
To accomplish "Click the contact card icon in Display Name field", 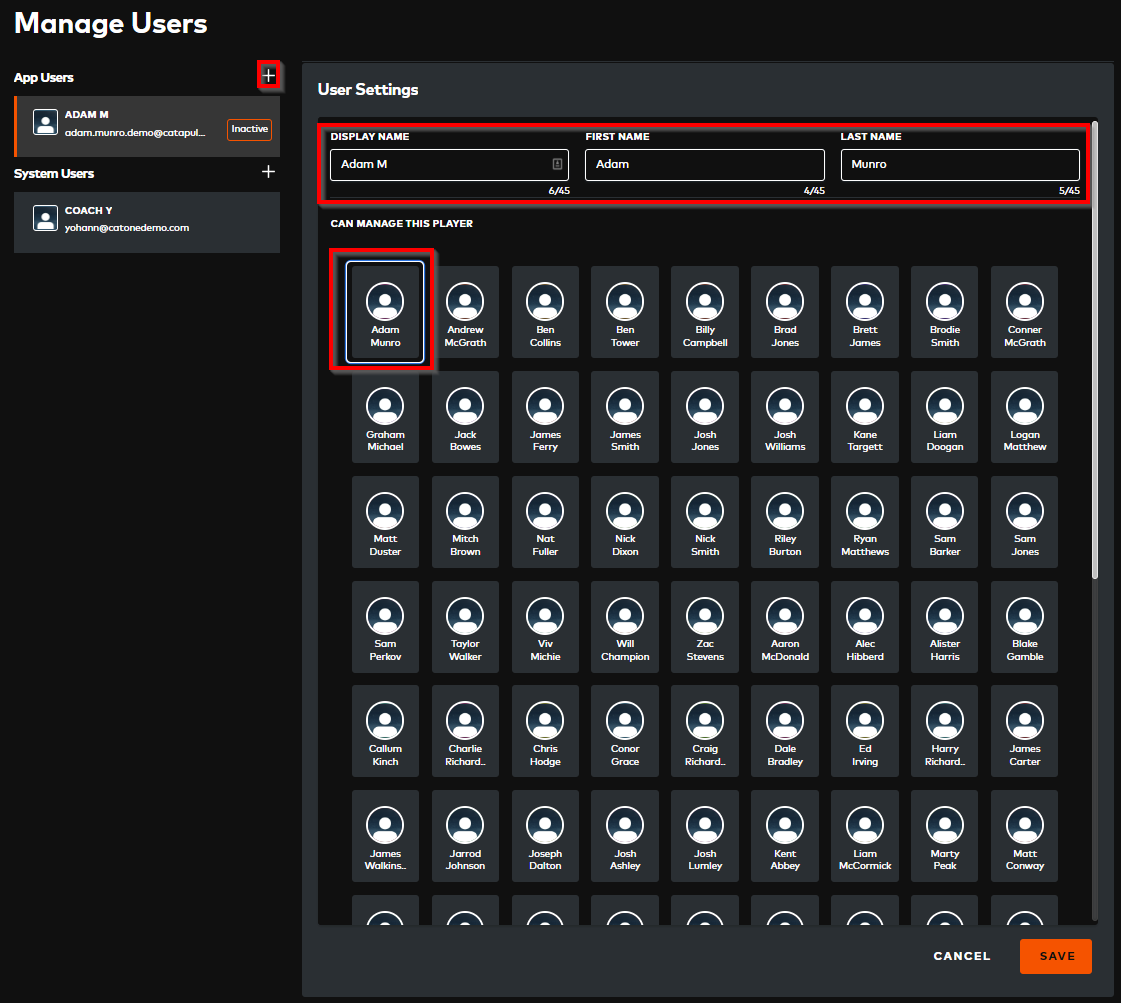I will (557, 164).
